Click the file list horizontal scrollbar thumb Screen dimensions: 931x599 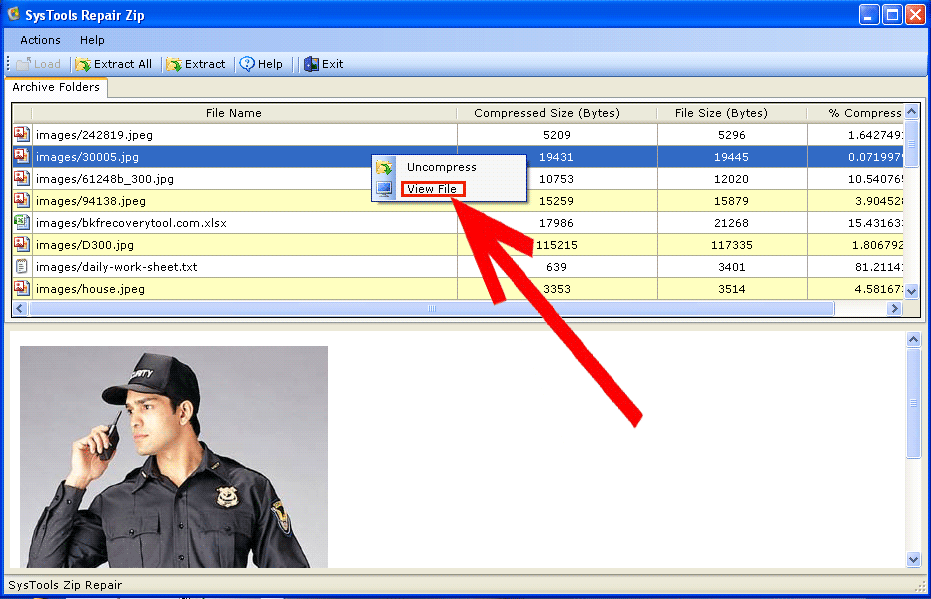(x=431, y=310)
